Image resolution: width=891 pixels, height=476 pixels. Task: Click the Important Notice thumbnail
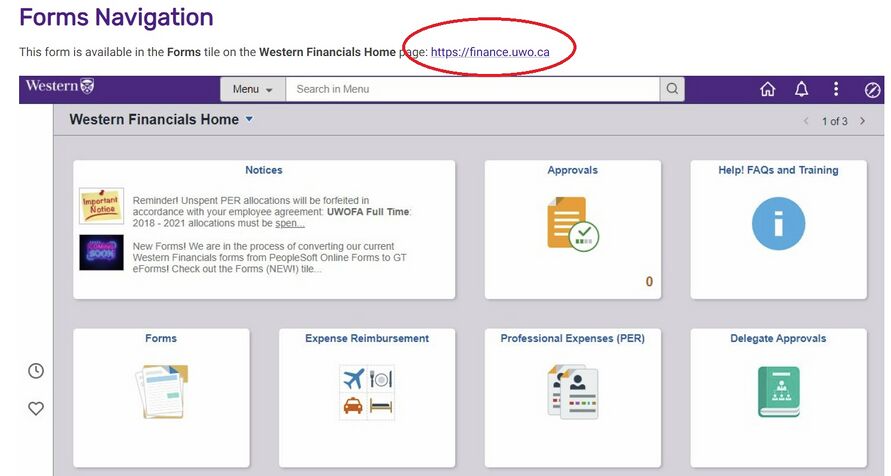click(x=101, y=206)
